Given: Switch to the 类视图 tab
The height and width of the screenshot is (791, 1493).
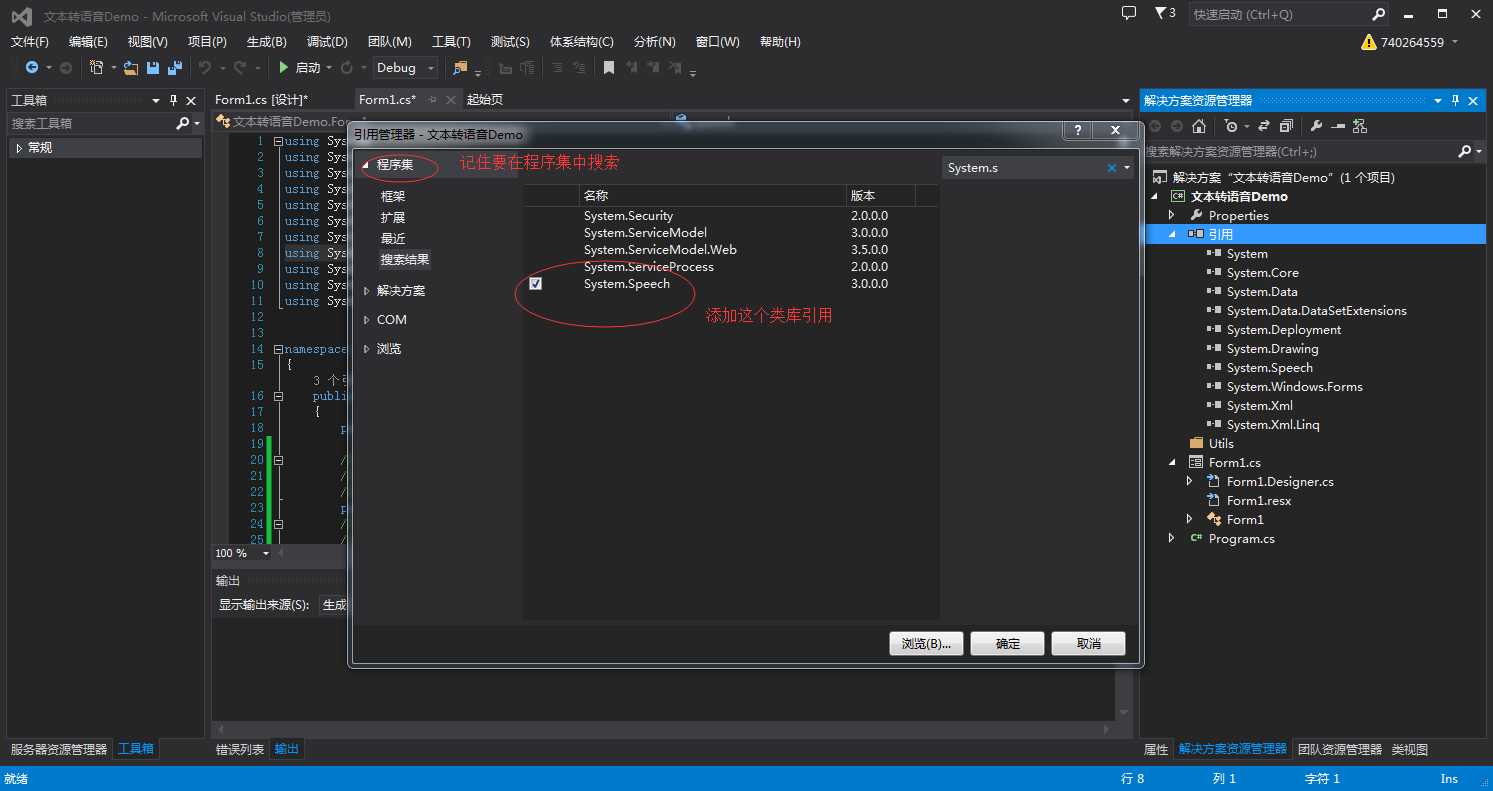Looking at the screenshot, I should (1409, 749).
